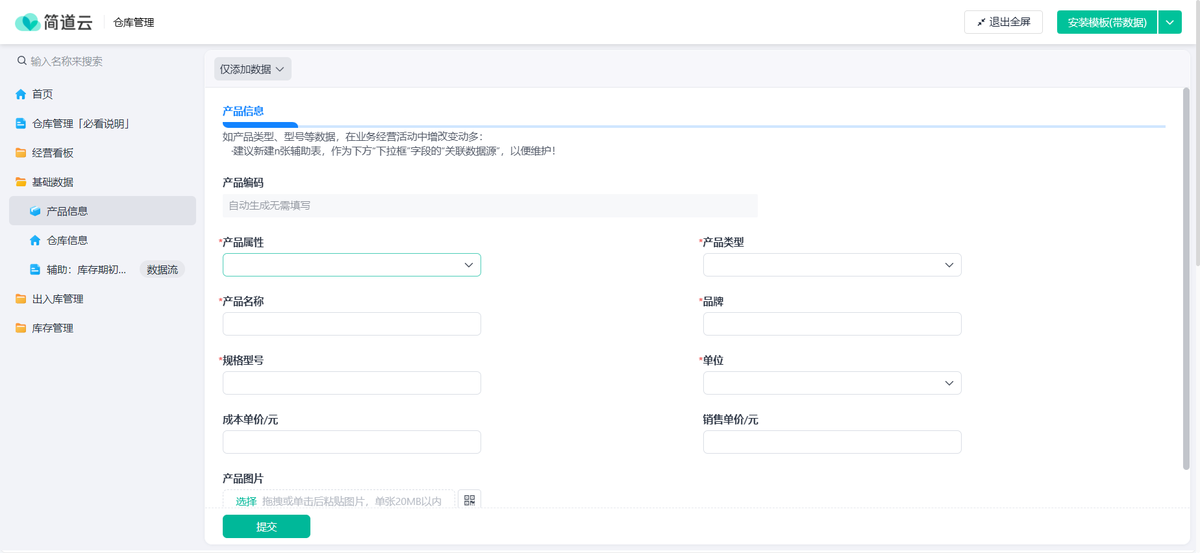Click the 库存管理 folder icon
Image resolution: width=1200 pixels, height=553 pixels.
(21, 328)
